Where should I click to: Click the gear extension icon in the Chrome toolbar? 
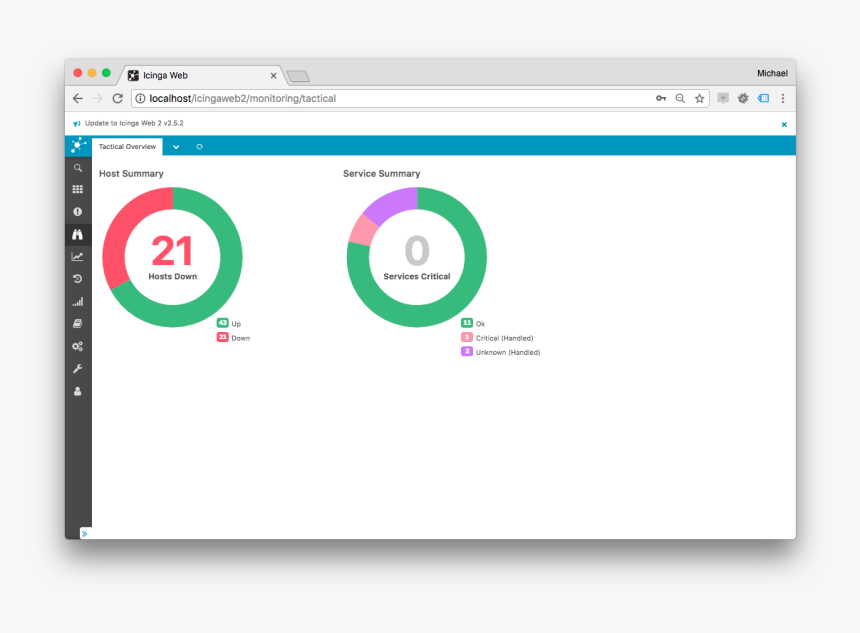(743, 98)
